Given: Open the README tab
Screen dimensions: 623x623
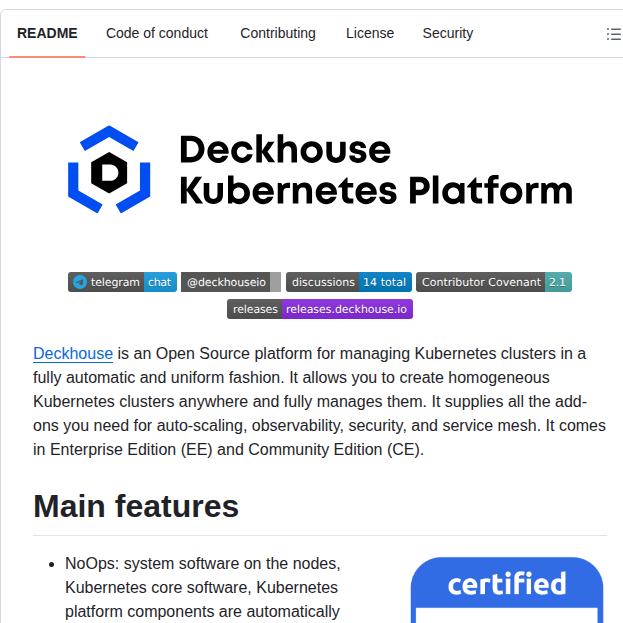Looking at the screenshot, I should [x=47, y=33].
